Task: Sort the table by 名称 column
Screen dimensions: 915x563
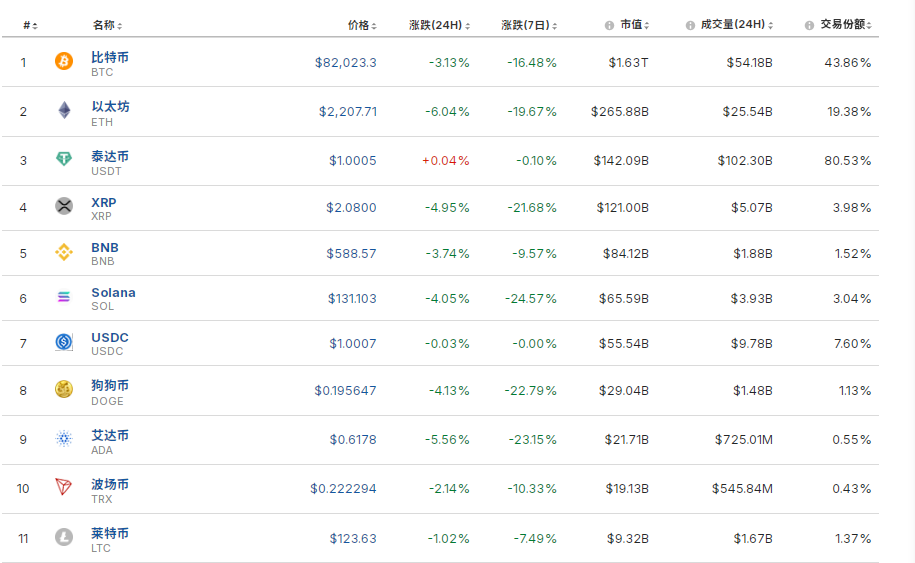Action: coord(107,25)
